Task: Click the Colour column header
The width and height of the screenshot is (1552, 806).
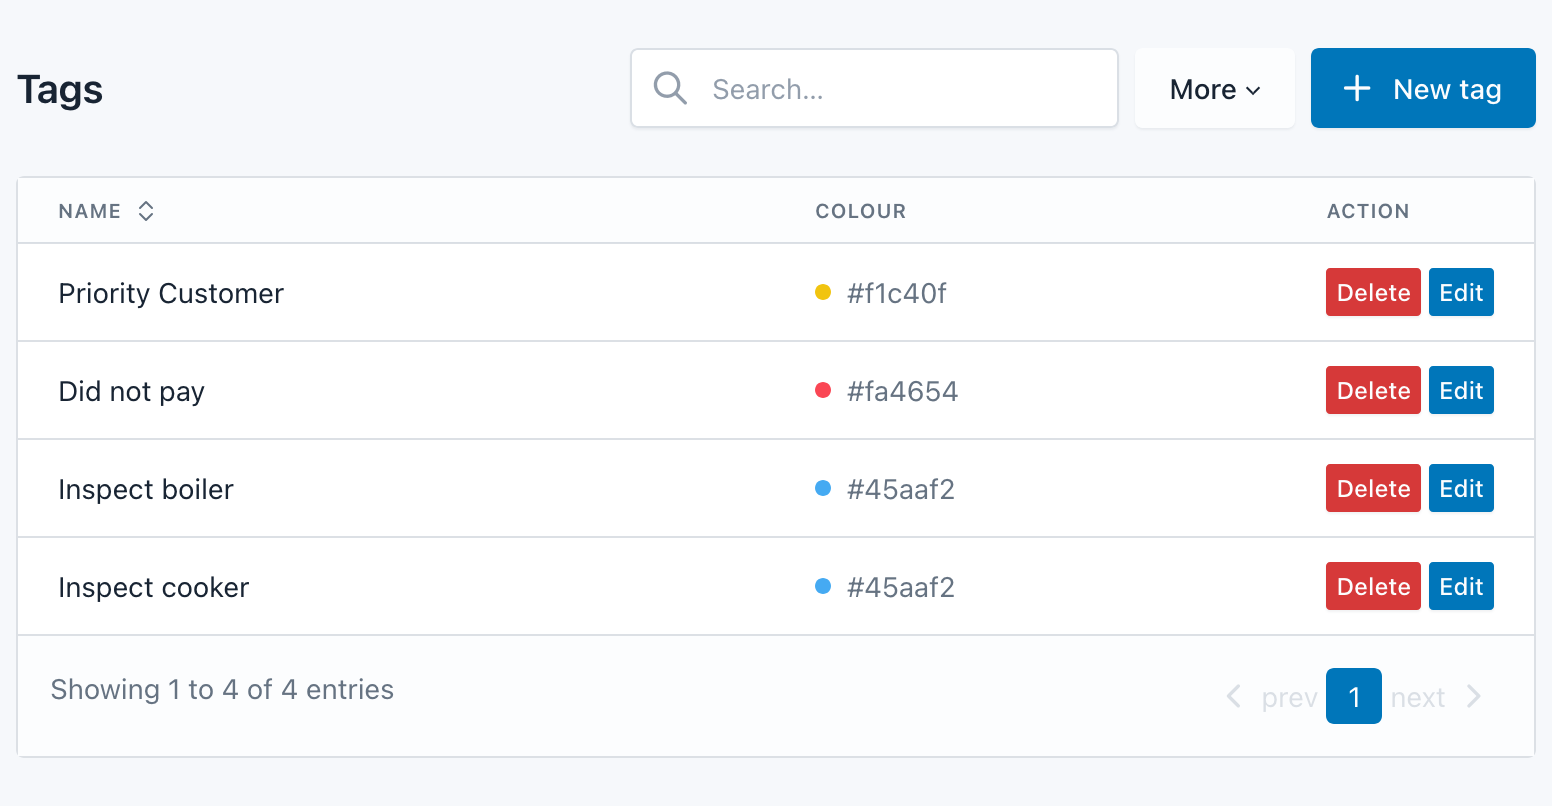Action: pyautogui.click(x=860, y=211)
